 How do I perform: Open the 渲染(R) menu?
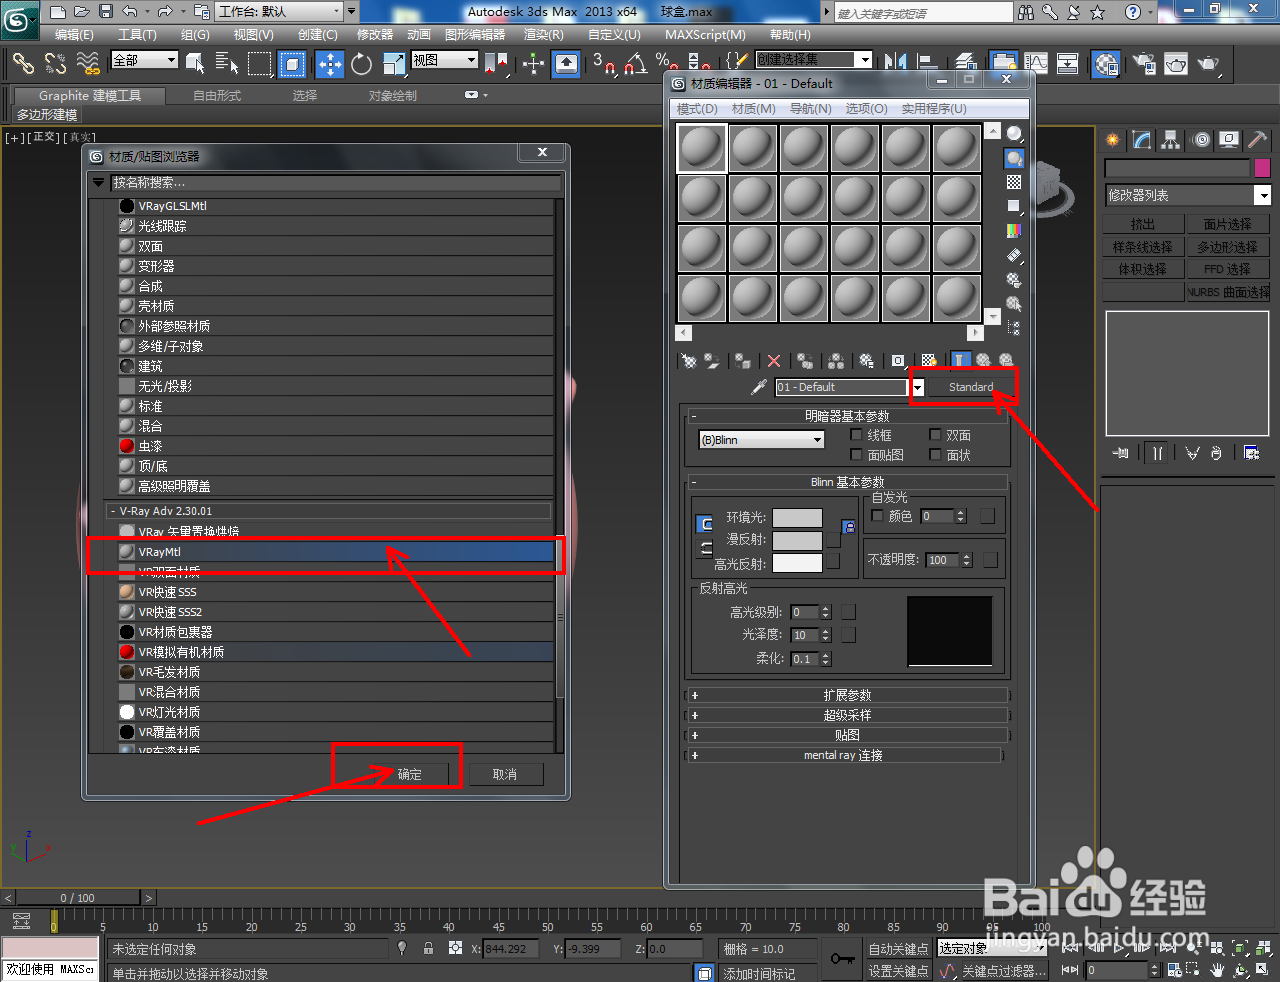point(546,34)
